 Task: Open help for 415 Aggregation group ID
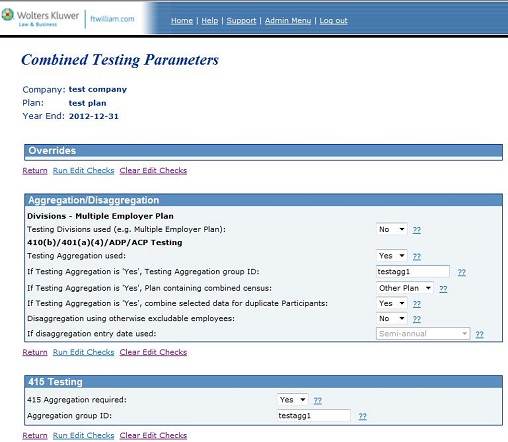(x=363, y=416)
